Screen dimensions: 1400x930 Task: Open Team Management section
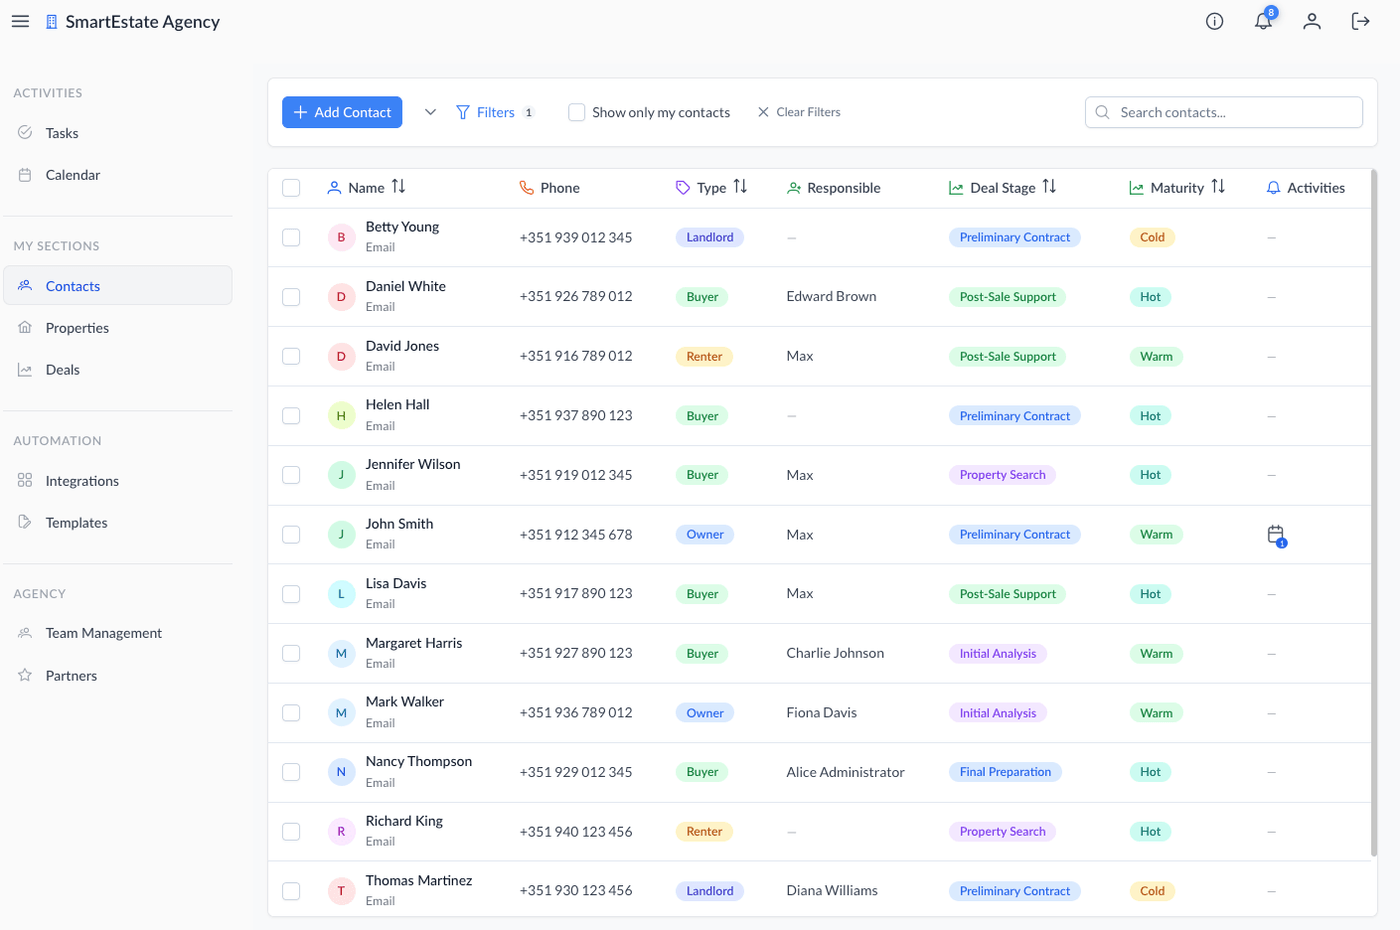tap(103, 633)
